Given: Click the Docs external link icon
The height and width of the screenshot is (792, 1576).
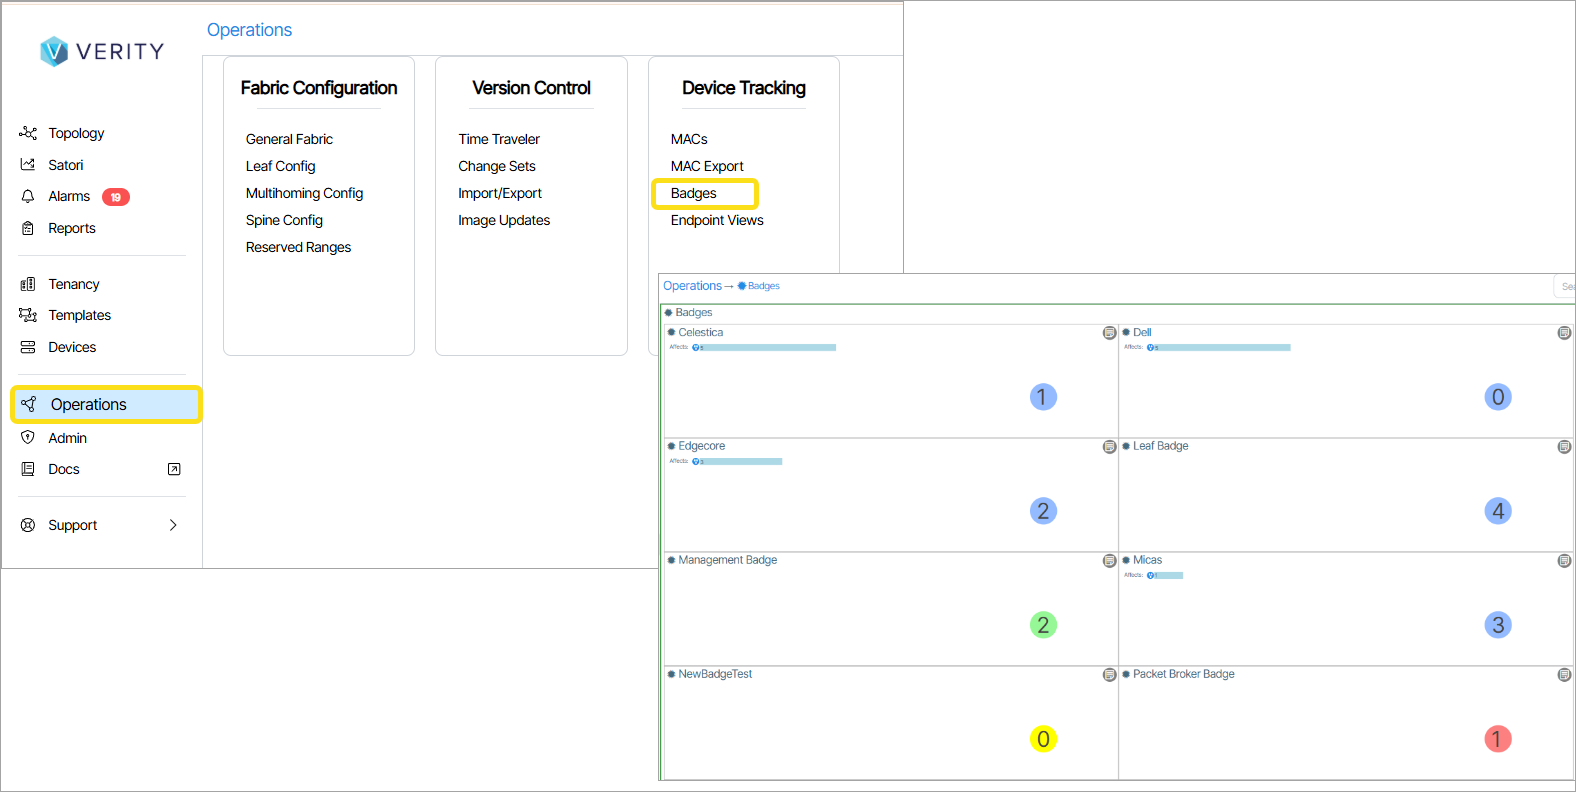Looking at the screenshot, I should coord(174,469).
